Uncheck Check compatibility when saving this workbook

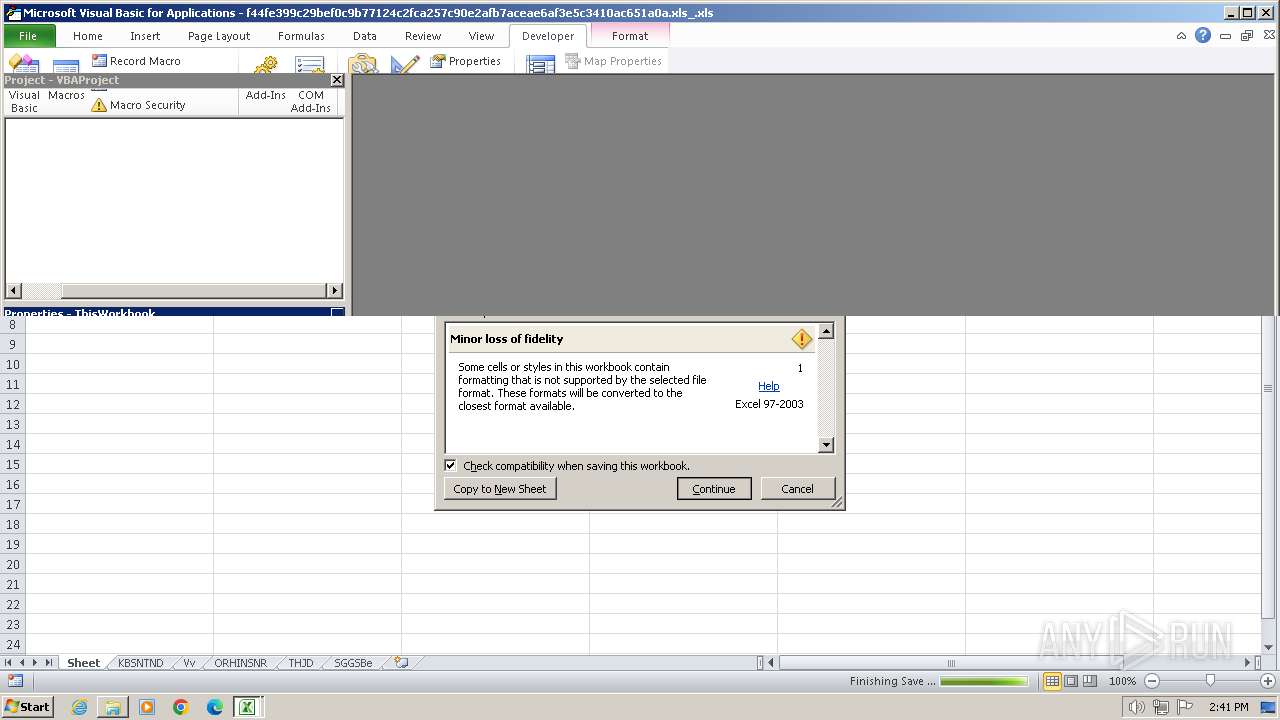point(451,466)
